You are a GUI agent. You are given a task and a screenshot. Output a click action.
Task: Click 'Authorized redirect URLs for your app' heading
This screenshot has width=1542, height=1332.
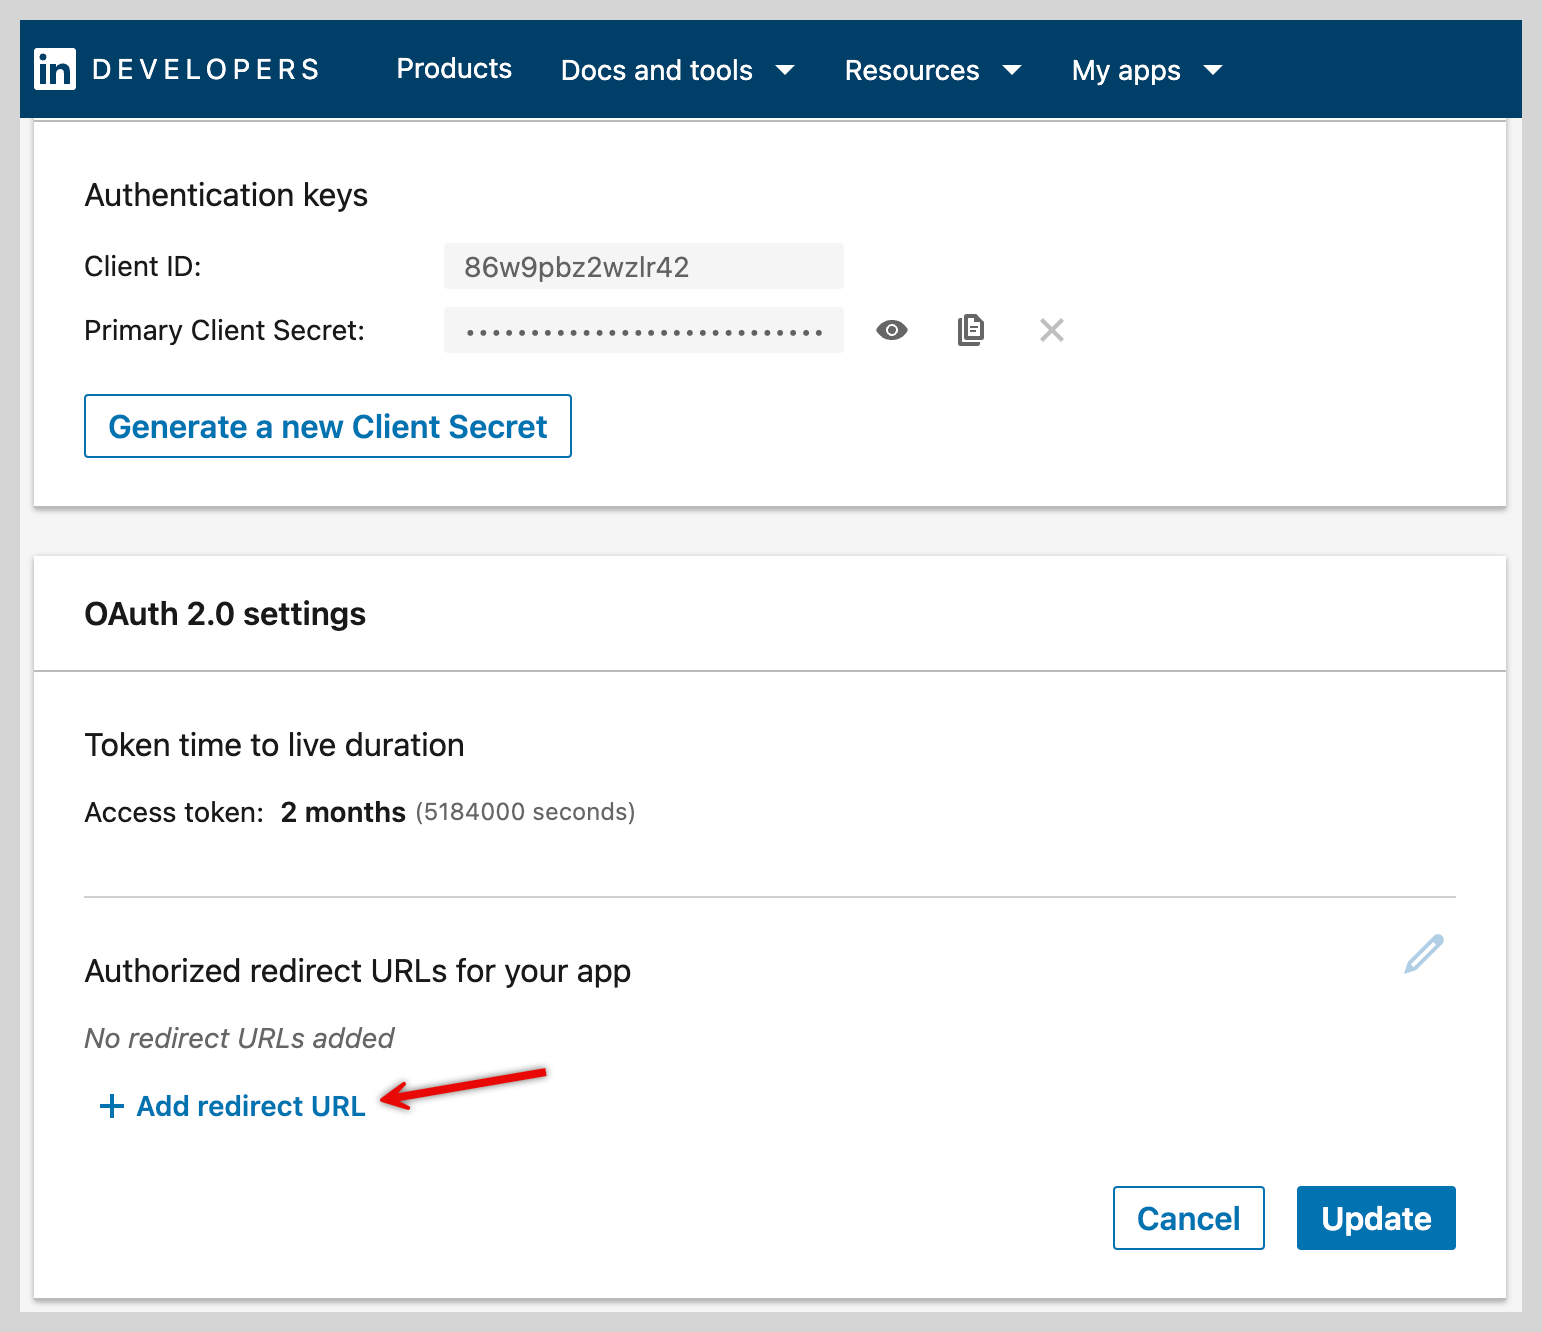click(358, 971)
